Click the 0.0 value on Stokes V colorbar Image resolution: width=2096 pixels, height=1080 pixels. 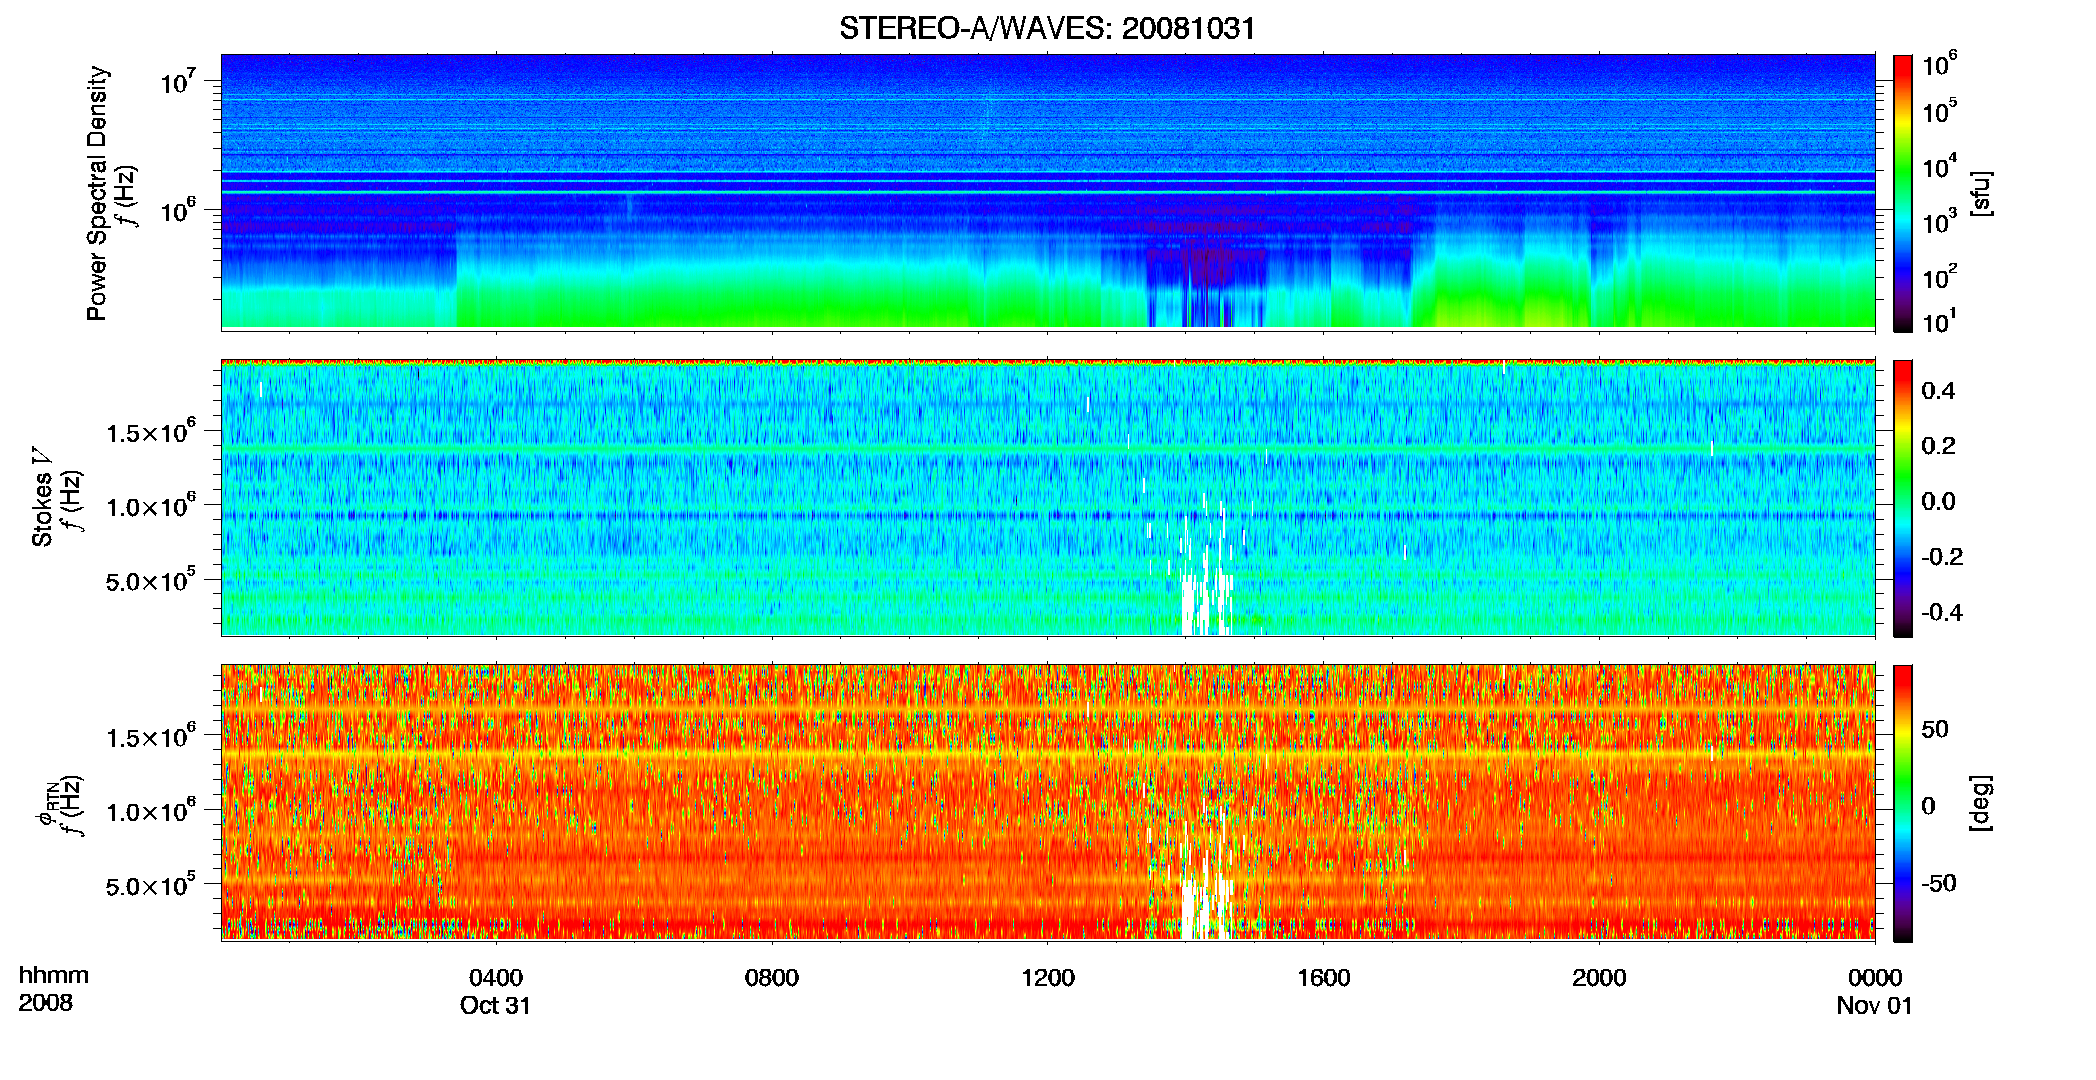[x=1938, y=502]
